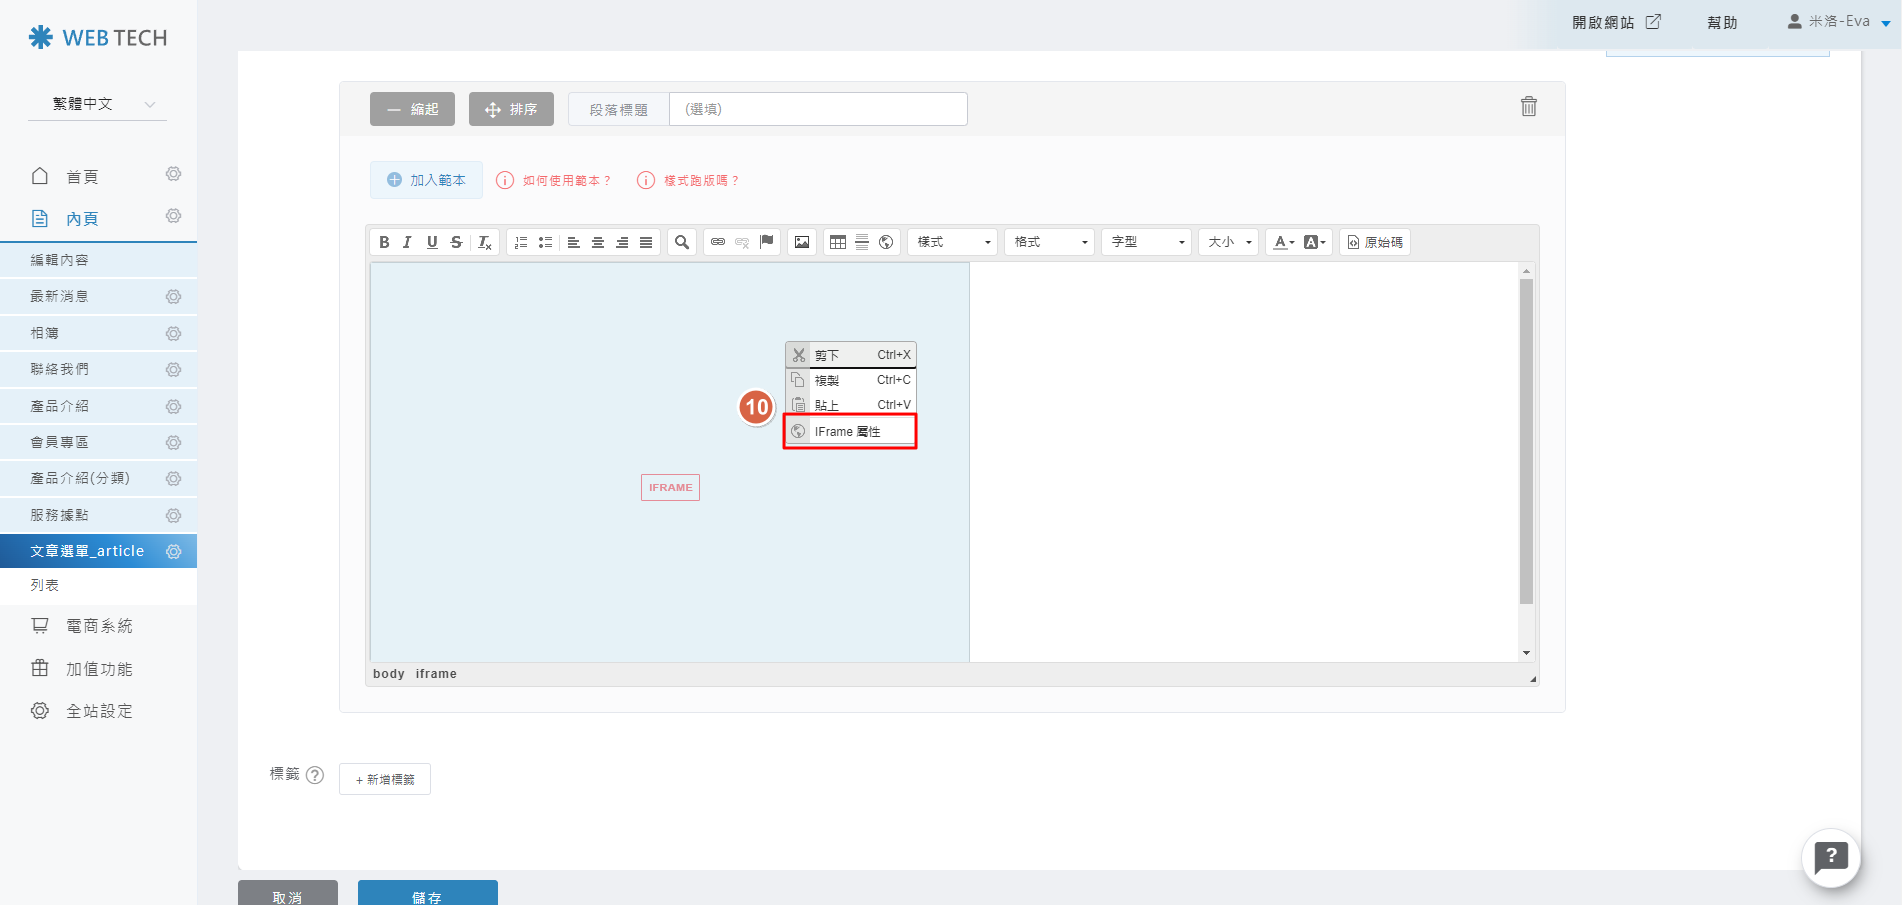The image size is (1902, 905).
Task: Click the 加入範本 button
Action: coord(426,180)
